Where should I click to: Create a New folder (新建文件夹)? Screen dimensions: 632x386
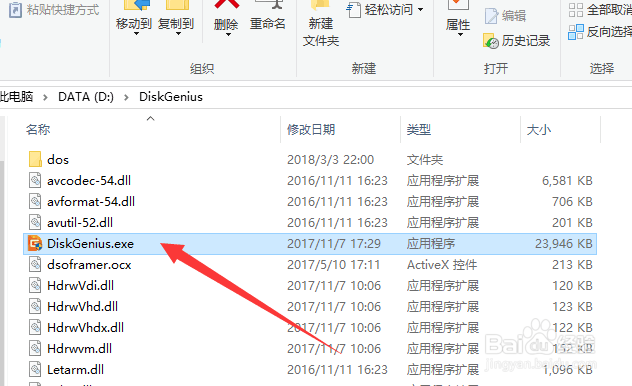[321, 24]
